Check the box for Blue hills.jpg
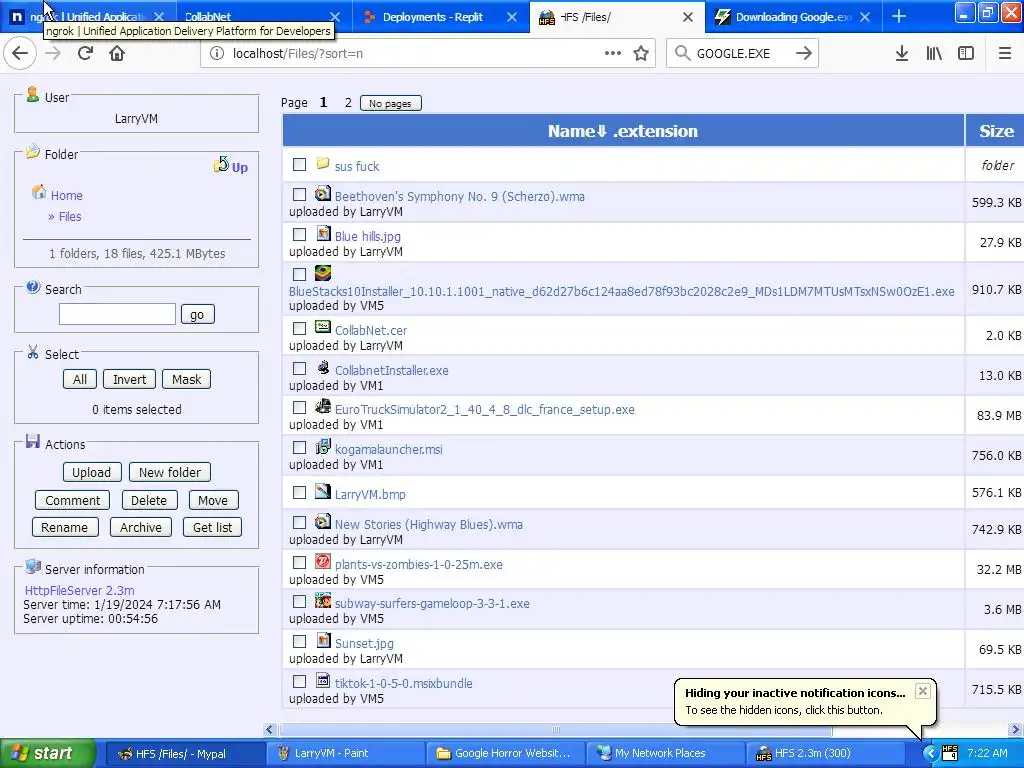This screenshot has width=1024, height=768. [299, 234]
